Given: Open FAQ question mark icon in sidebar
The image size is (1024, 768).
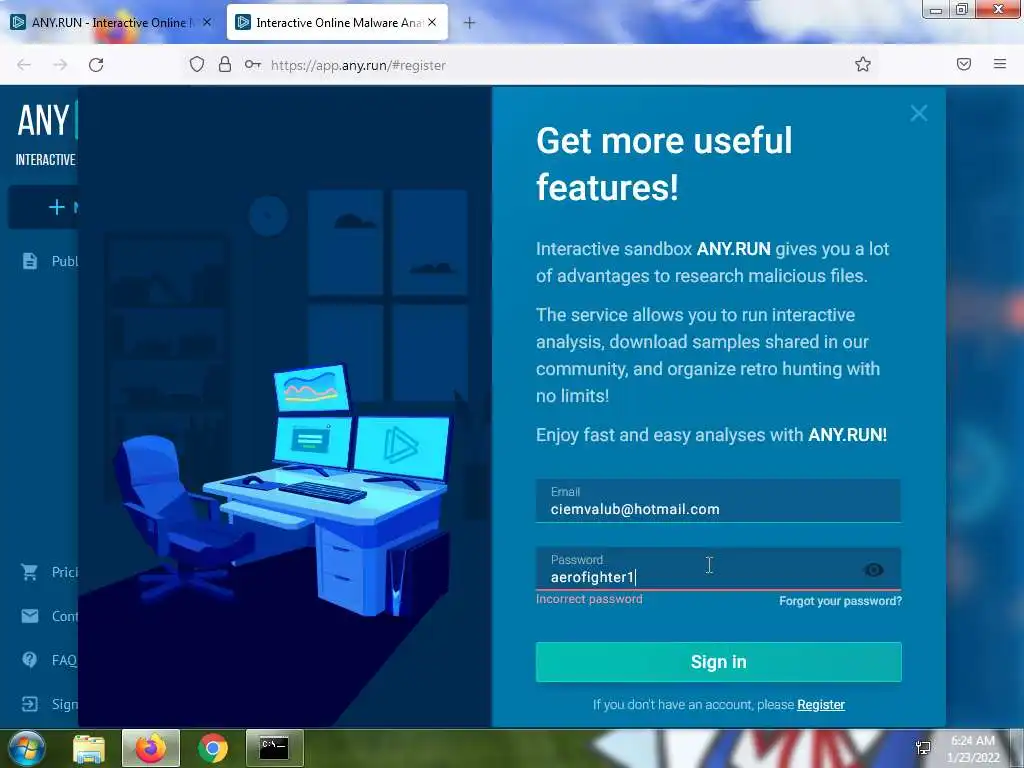Looking at the screenshot, I should (x=29, y=660).
